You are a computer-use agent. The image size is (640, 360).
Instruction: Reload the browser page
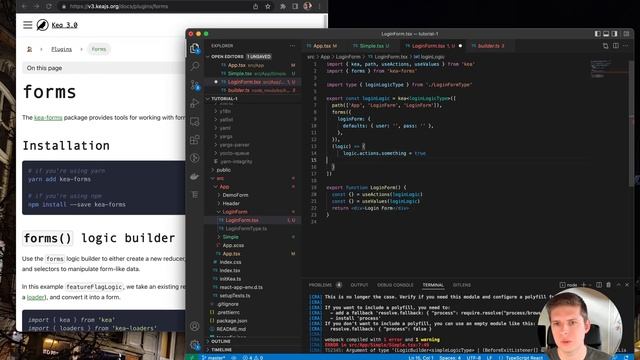[x=49, y=6]
